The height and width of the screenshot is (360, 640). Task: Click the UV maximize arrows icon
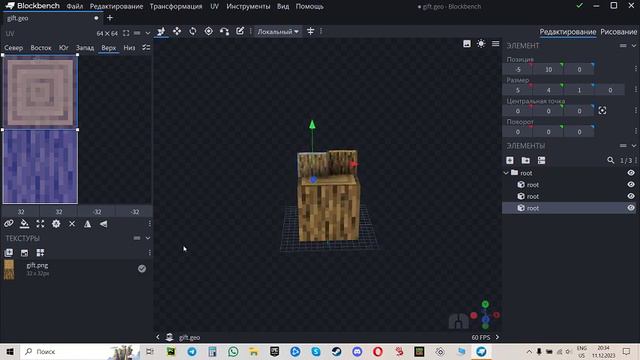(x=40, y=224)
